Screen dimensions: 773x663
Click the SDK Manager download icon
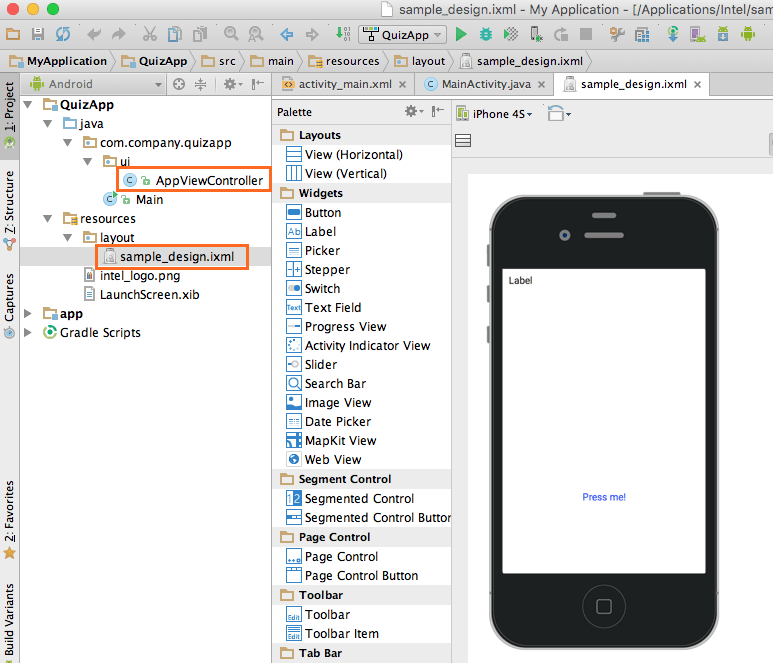723,34
